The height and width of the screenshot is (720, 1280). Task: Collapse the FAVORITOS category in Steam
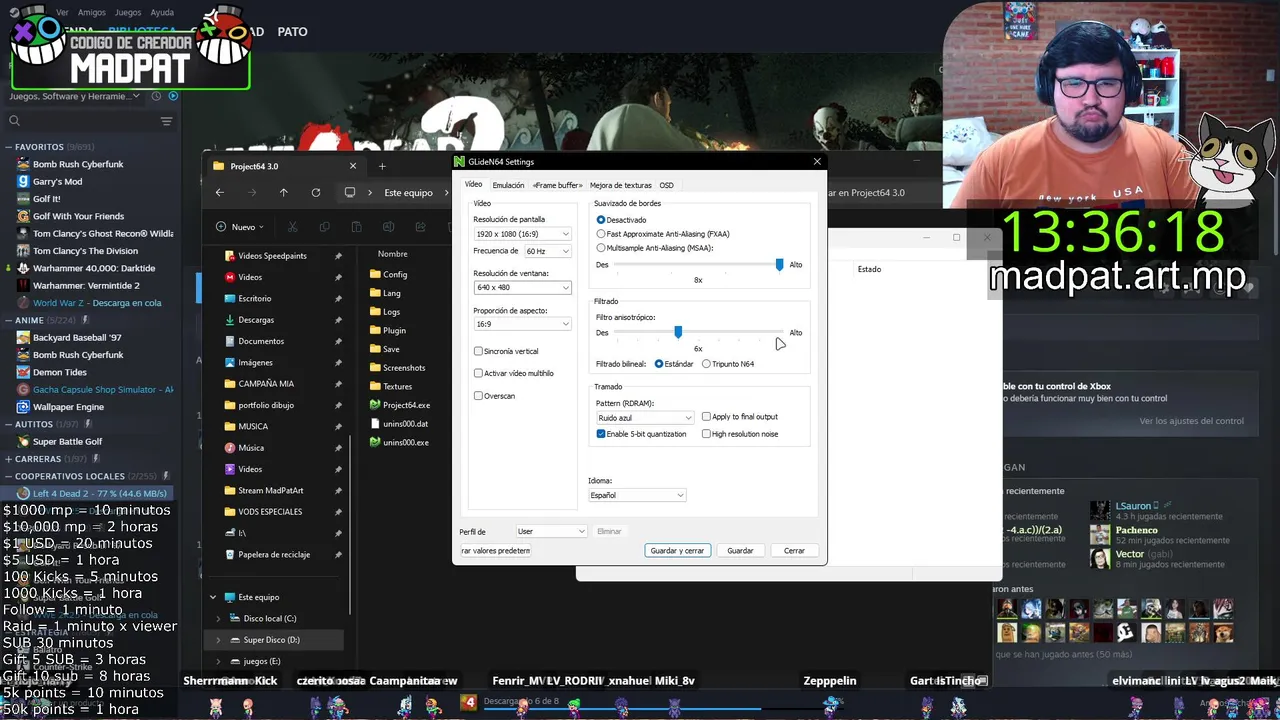pos(9,147)
